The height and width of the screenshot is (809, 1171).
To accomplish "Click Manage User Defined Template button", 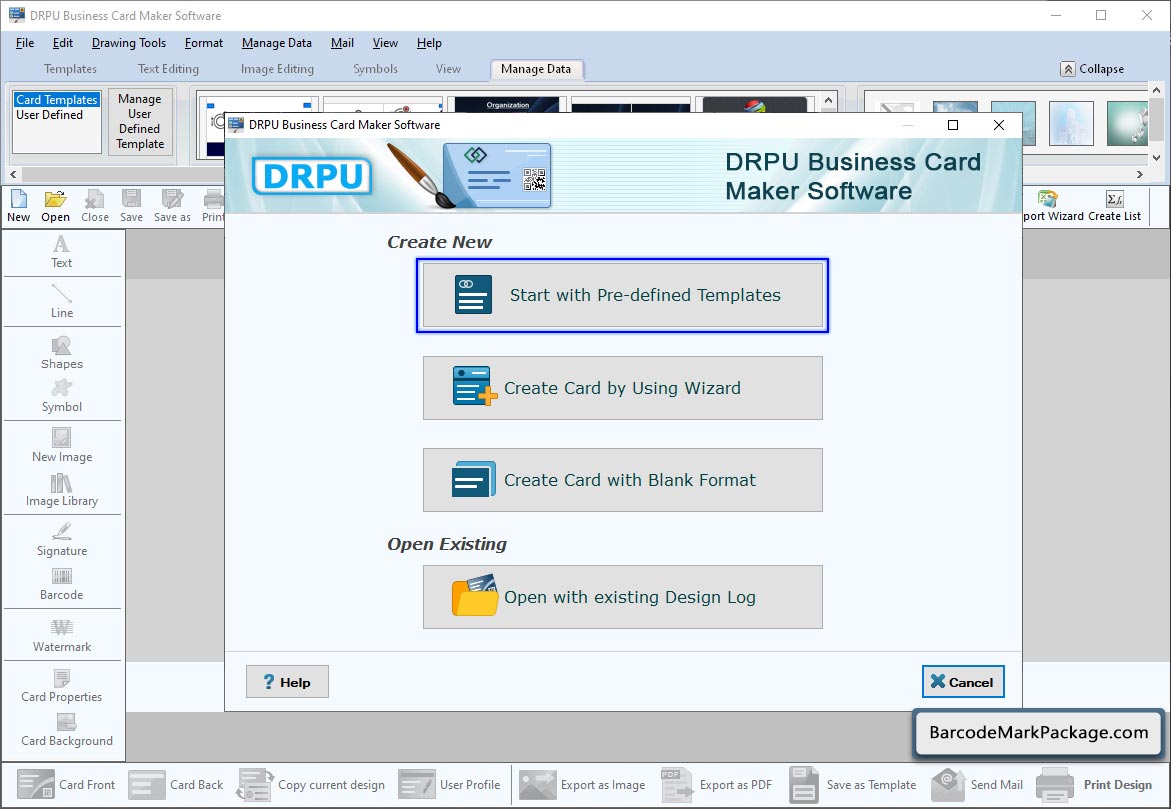I will [140, 121].
